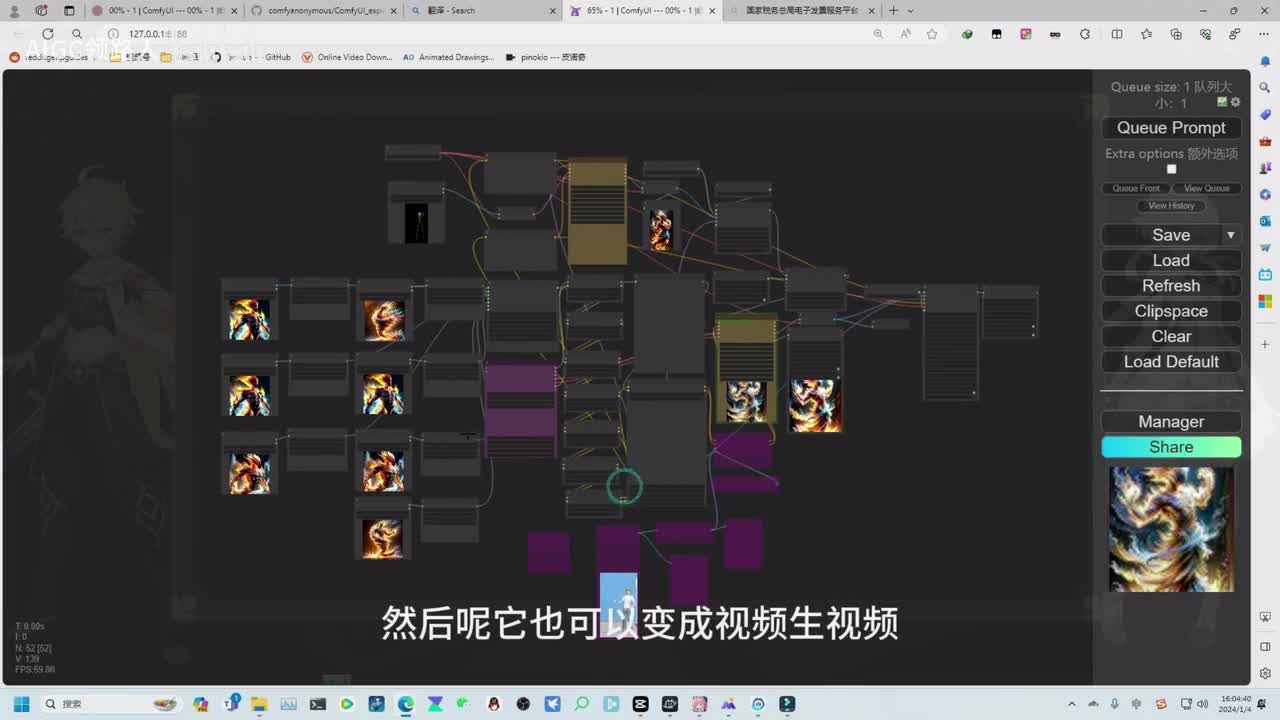Image resolution: width=1280 pixels, height=720 pixels.
Task: Open the Outlook icon in Edge sidebar
Action: tap(1265, 221)
